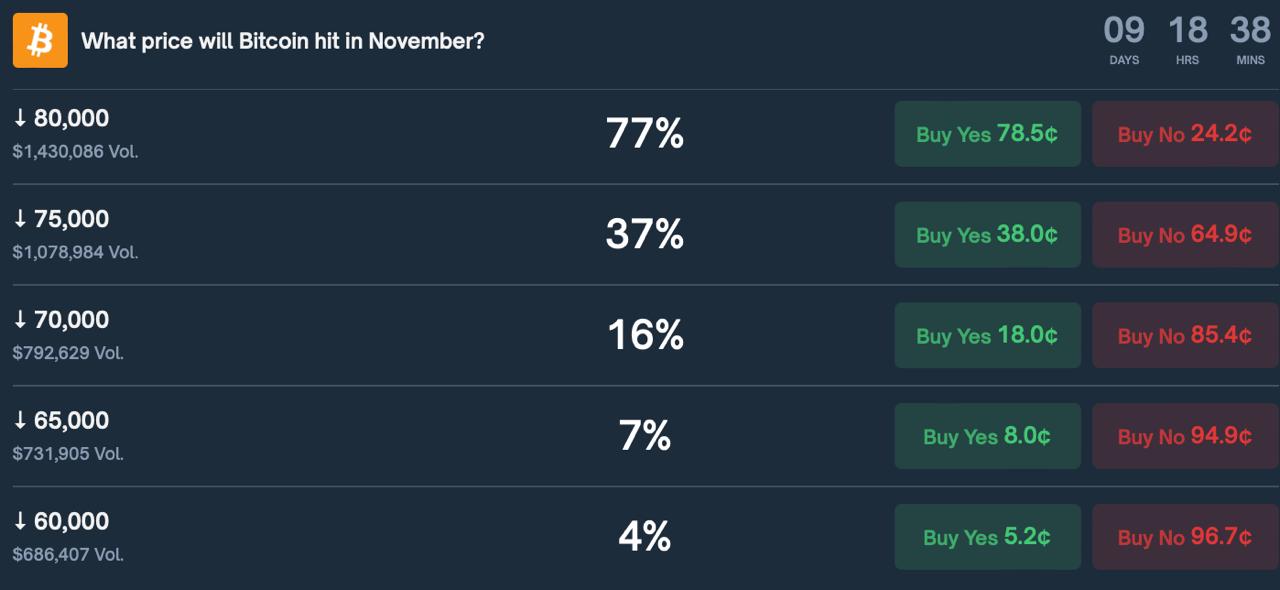Click the down arrow beside 60,000
The height and width of the screenshot is (590, 1280).
tap(20, 521)
